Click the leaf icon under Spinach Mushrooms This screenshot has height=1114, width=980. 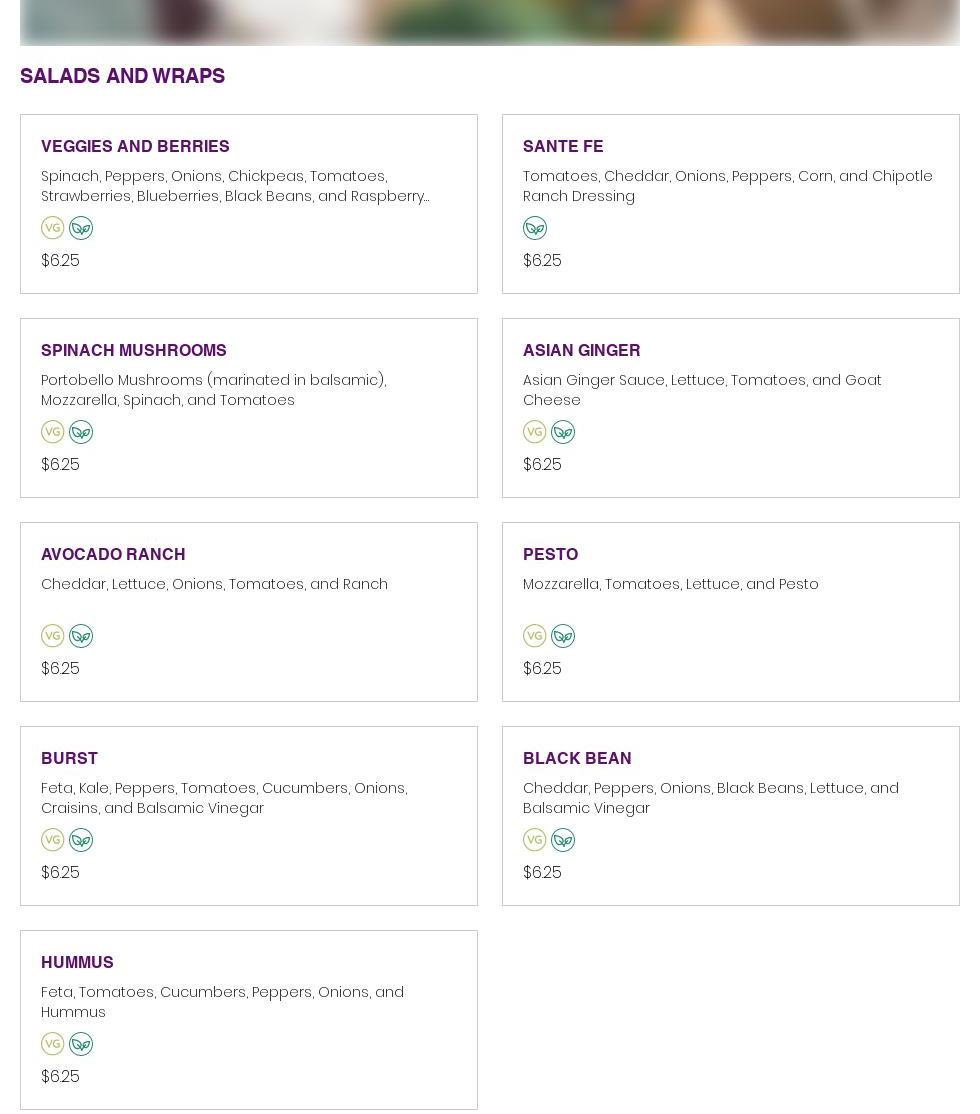pos(81,432)
